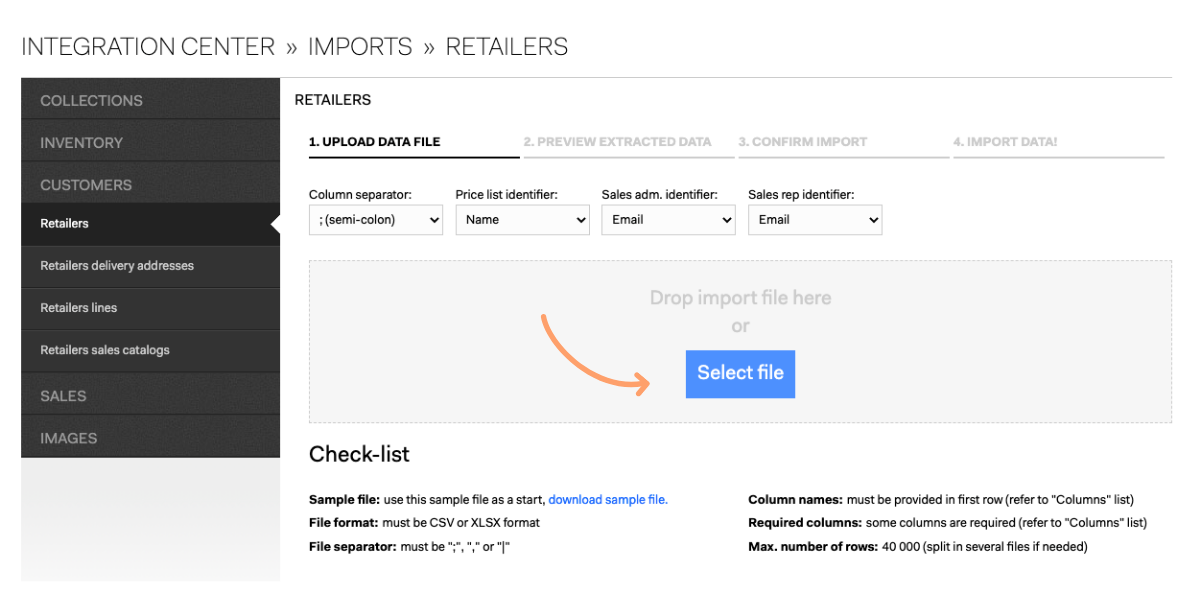The image size is (1200, 600).
Task: Click the Select file button
Action: coord(740,373)
